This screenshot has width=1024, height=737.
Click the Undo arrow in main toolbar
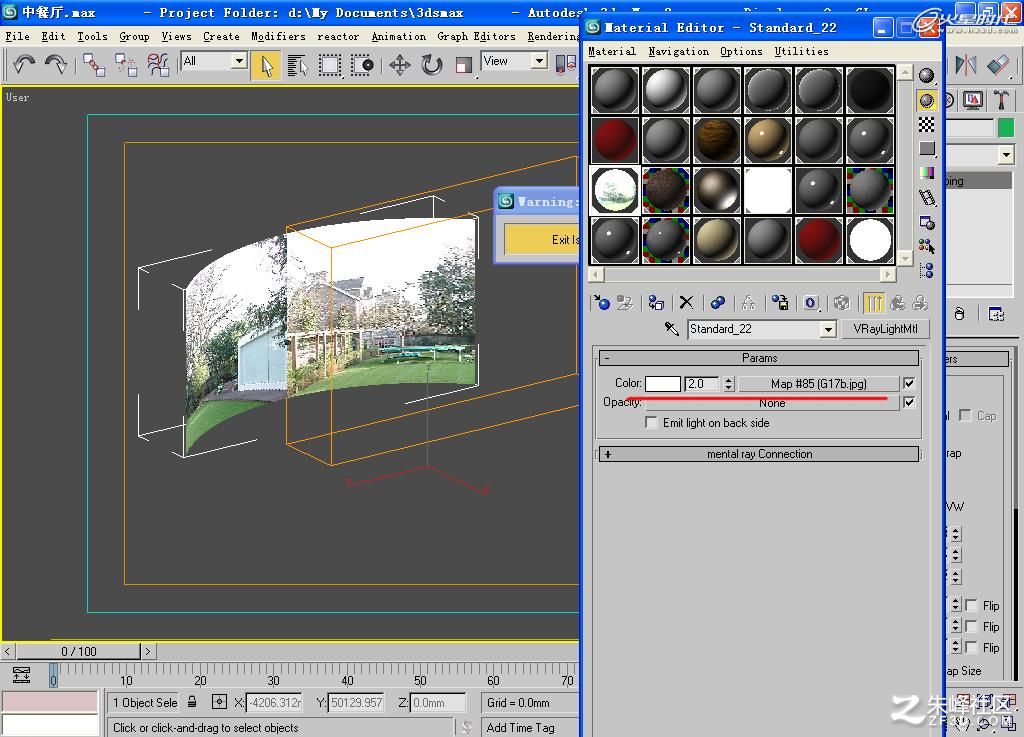coord(24,64)
